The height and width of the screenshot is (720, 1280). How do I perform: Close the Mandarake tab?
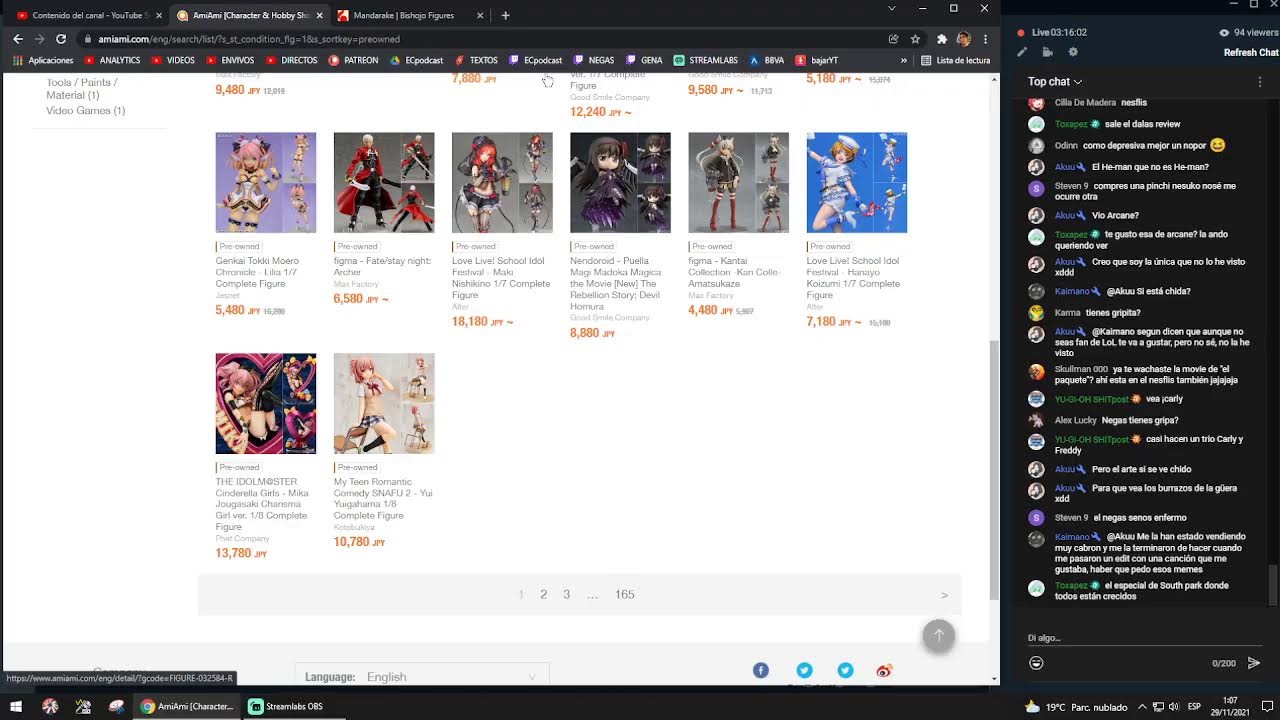pos(480,15)
